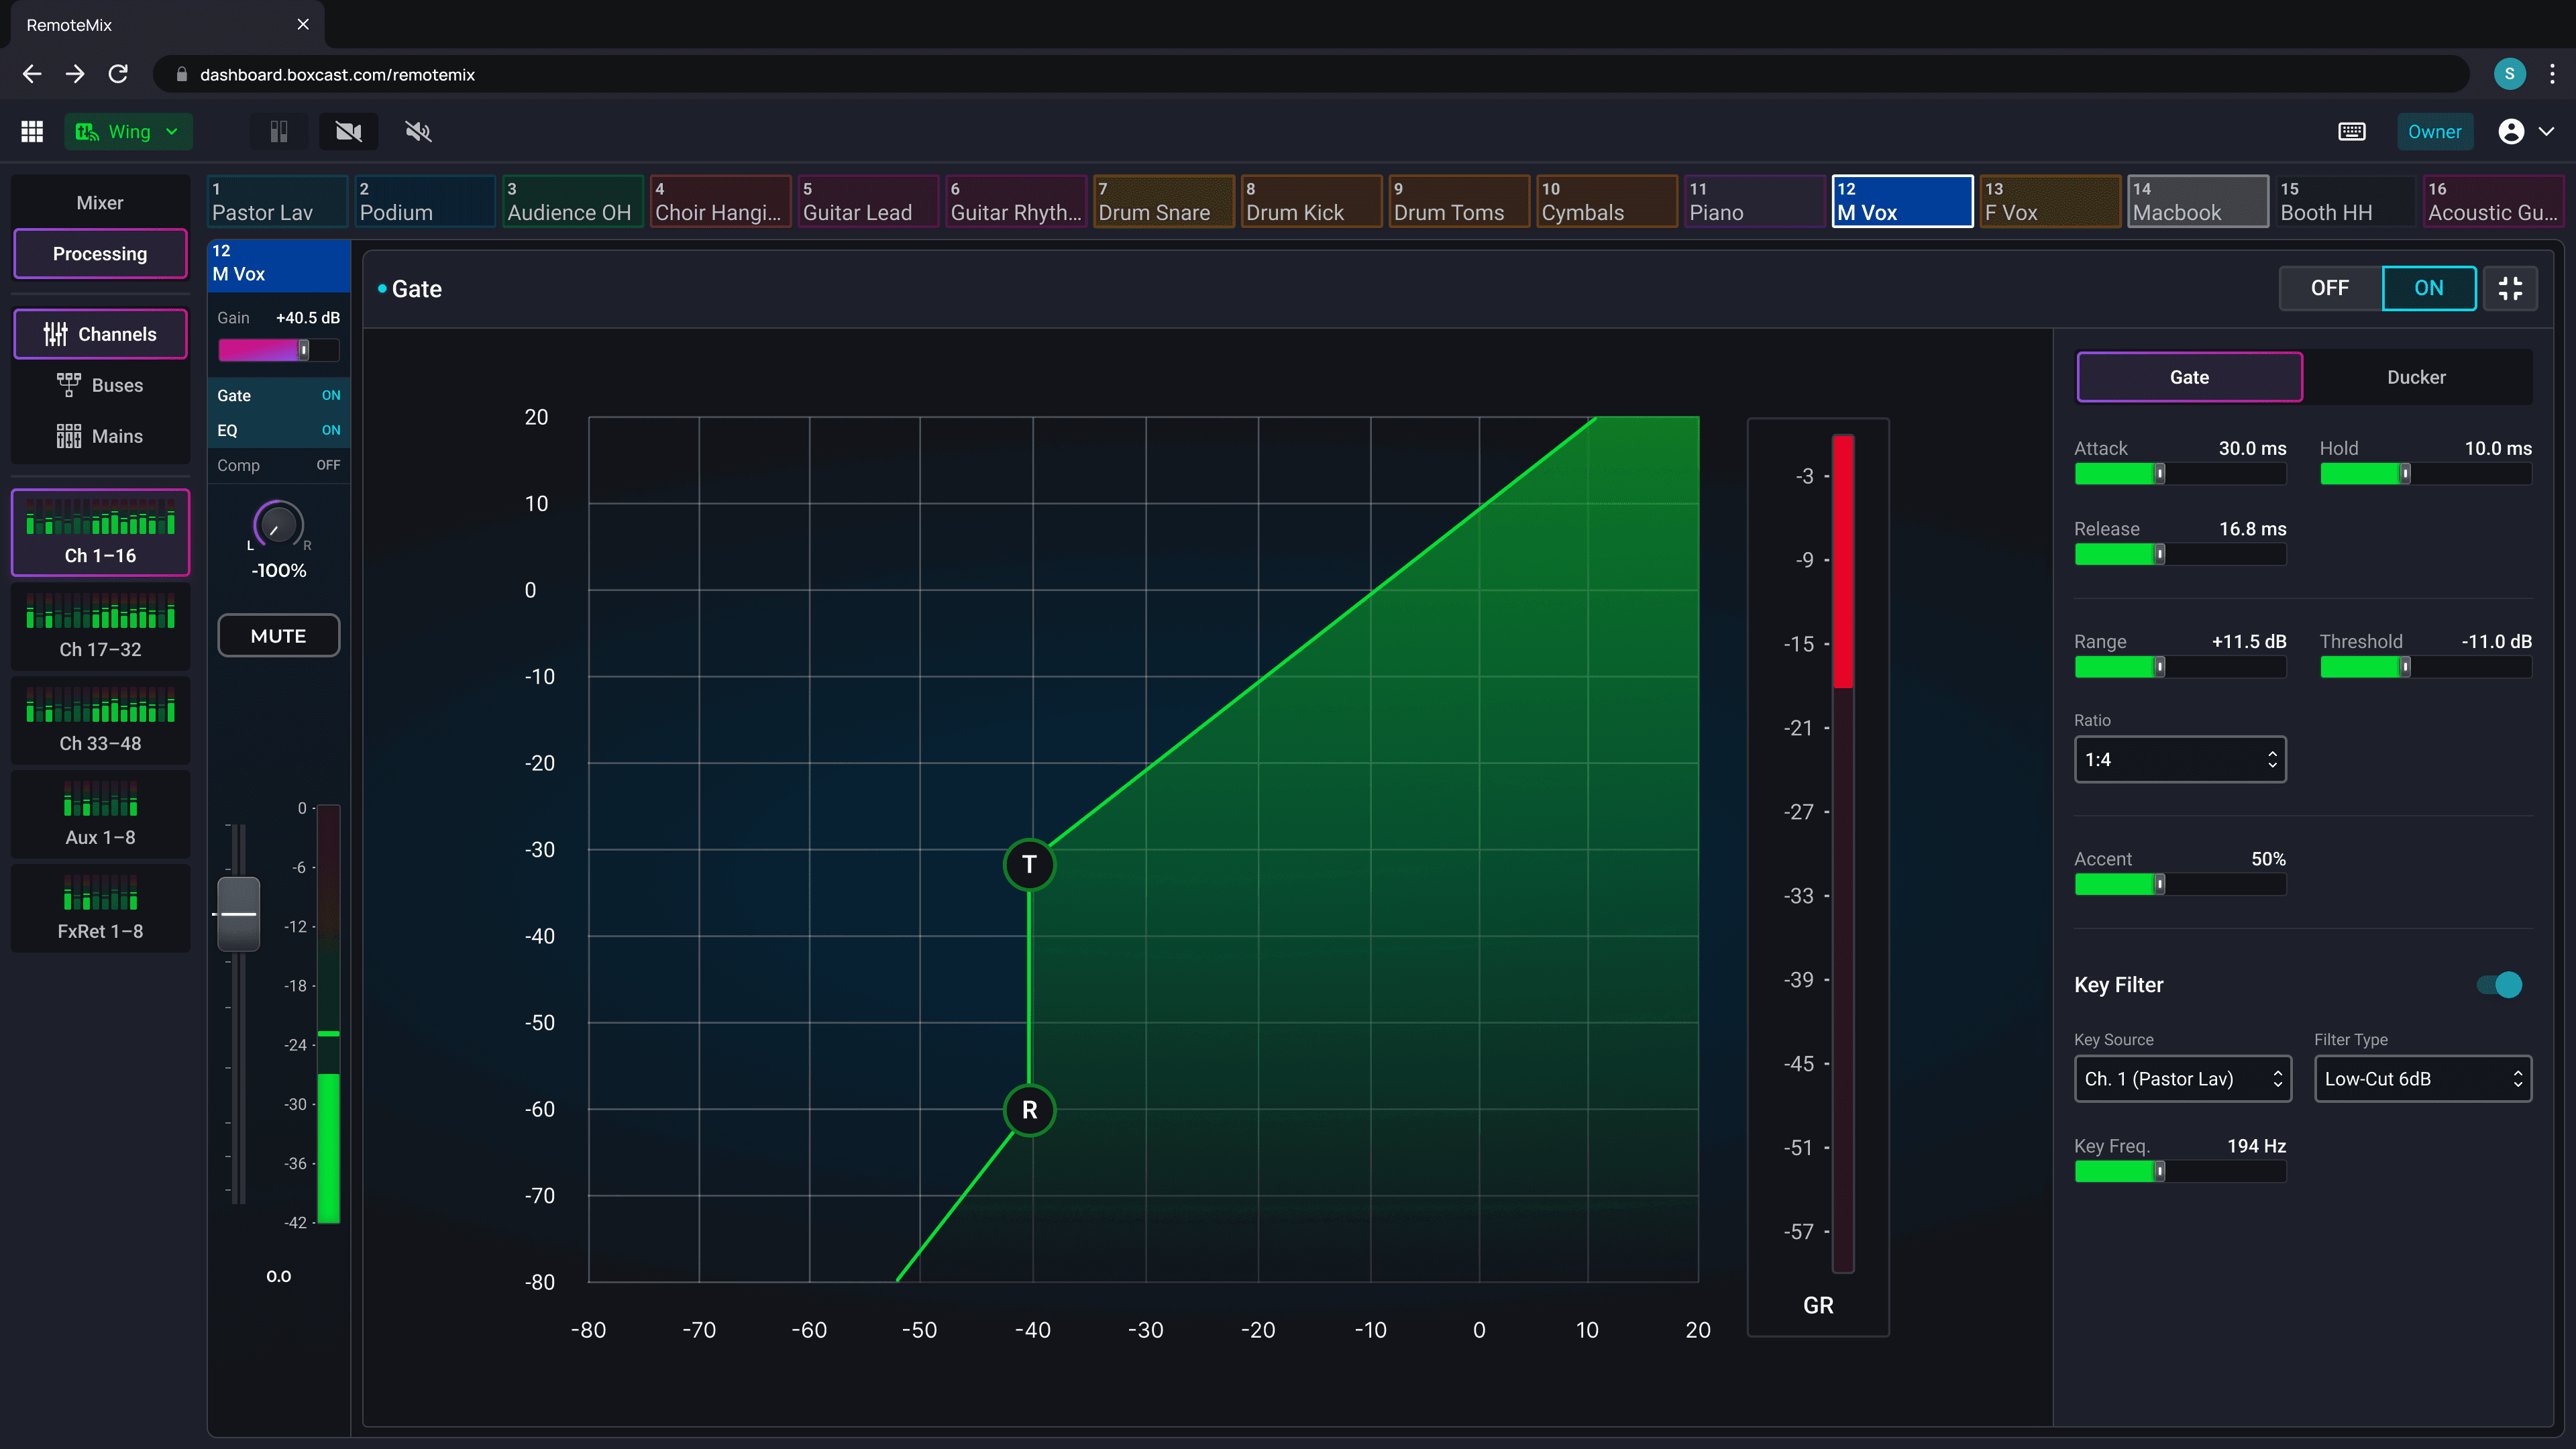Click the muted speaker icon
This screenshot has height=1449, width=2576.
pyautogui.click(x=418, y=132)
